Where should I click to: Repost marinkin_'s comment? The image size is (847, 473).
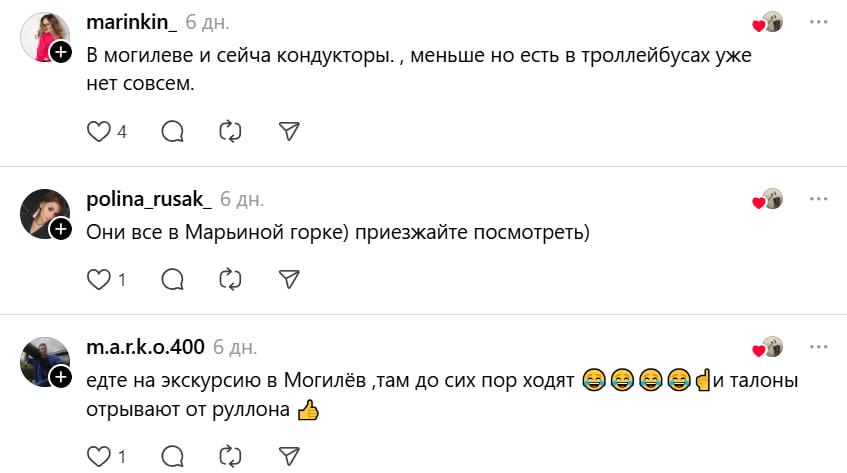point(230,131)
